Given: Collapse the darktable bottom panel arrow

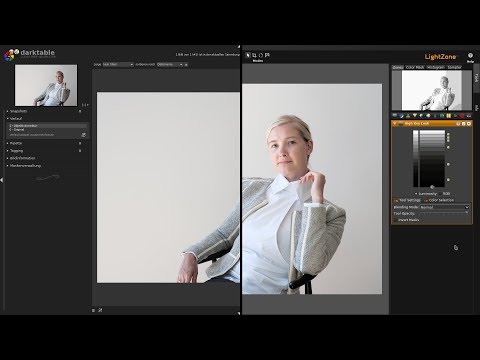Looking at the screenshot, I should pos(239,313).
